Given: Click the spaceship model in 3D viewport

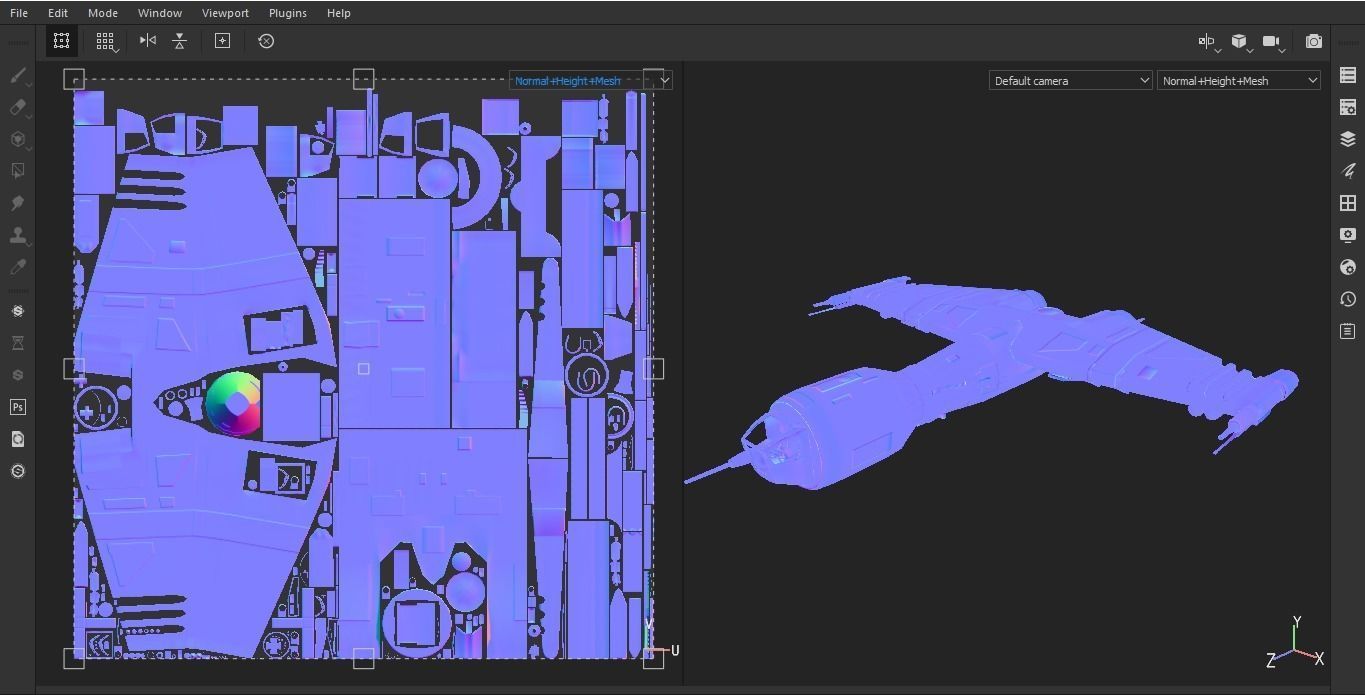Looking at the screenshot, I should coord(990,385).
